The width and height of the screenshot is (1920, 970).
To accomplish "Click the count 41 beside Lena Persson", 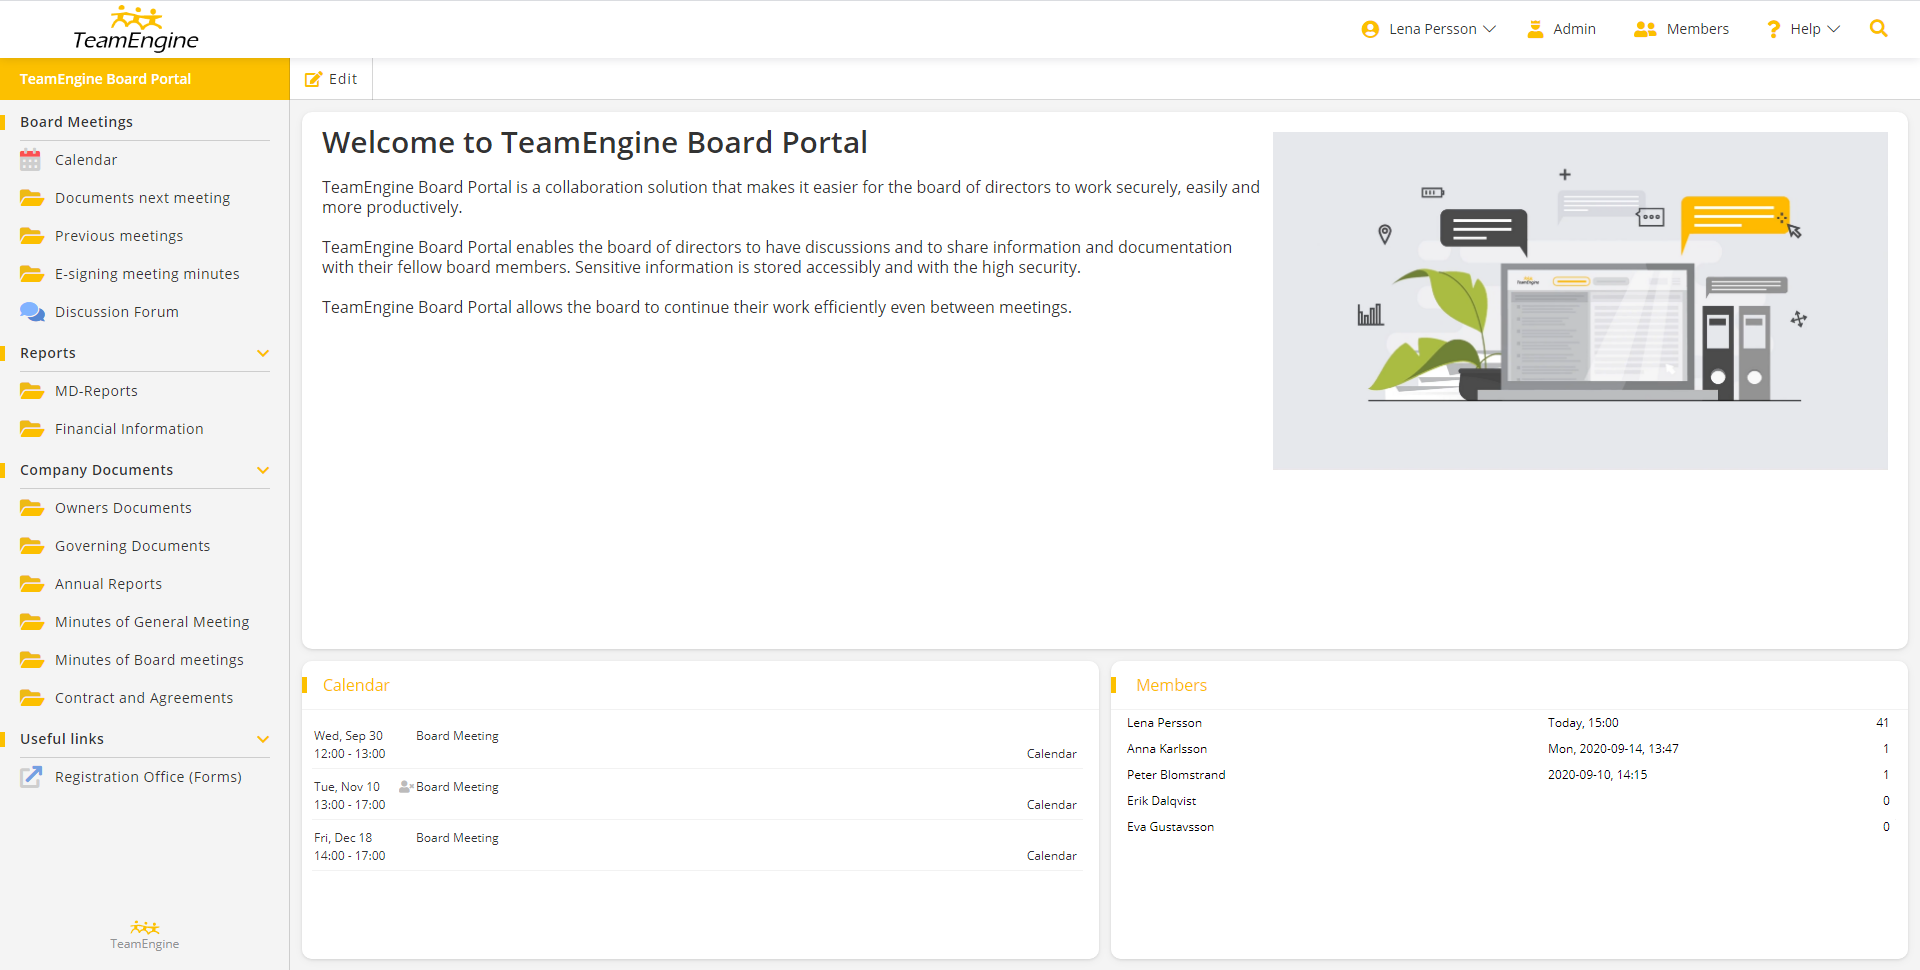I will pos(1882,723).
